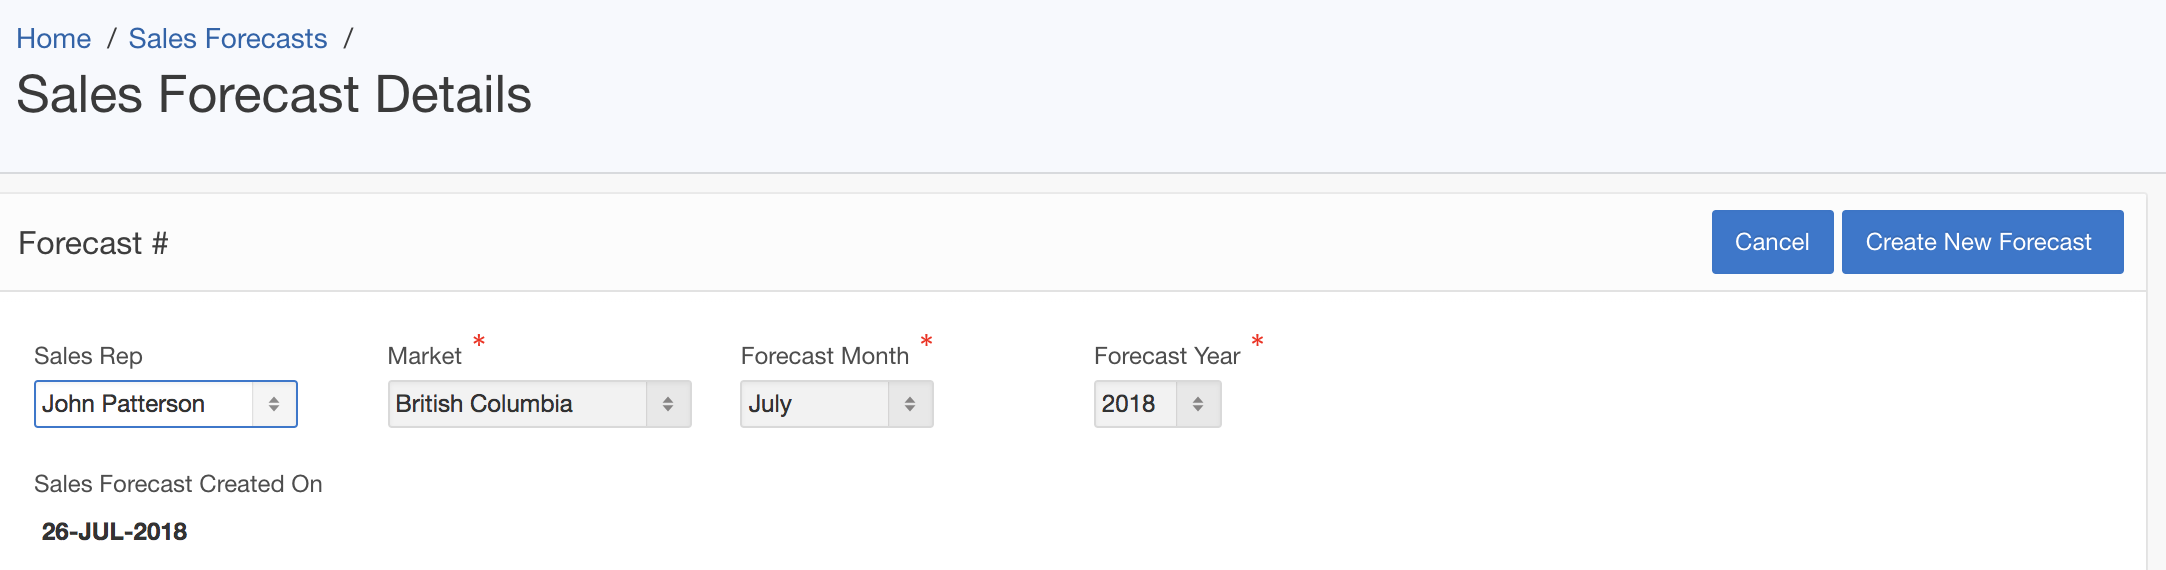Click the red required asterisk beside Forecast Year
Screen dimensions: 2166x570
(x=1257, y=342)
